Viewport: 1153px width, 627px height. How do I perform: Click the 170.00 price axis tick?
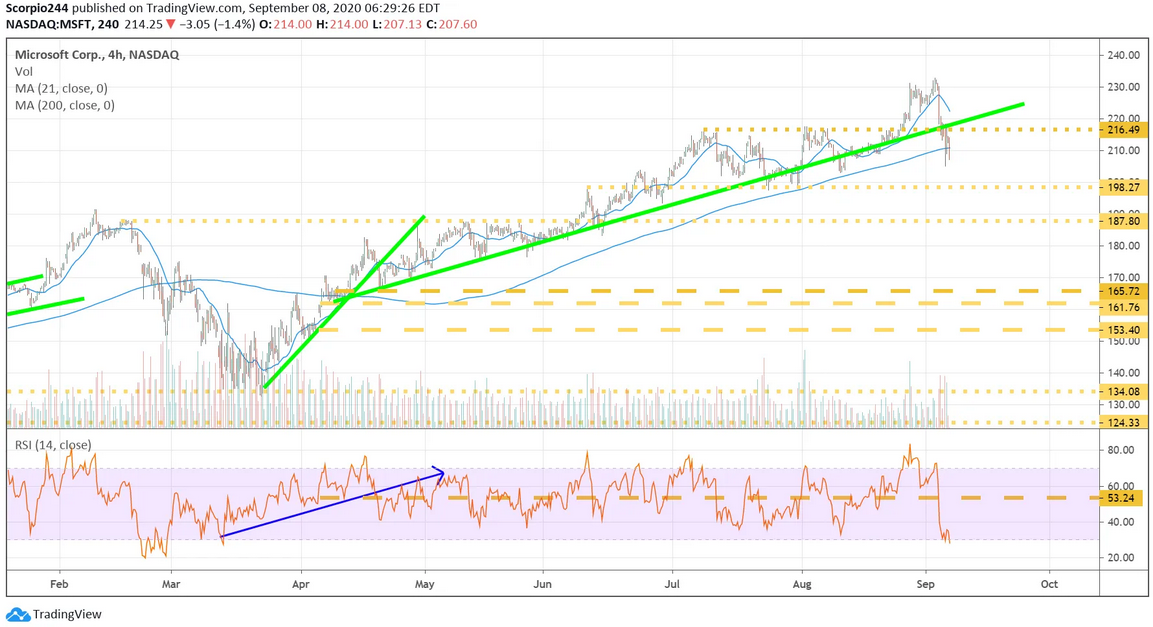click(1124, 278)
